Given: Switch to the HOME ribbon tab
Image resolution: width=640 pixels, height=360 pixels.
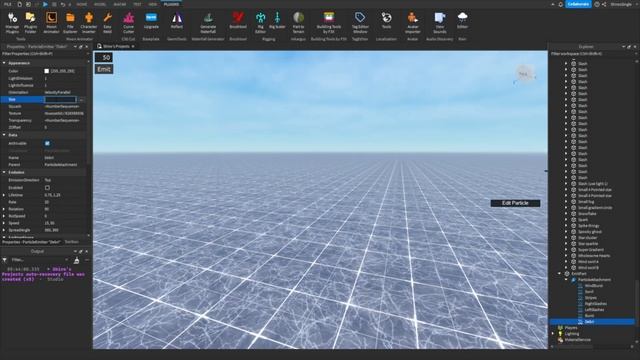Looking at the screenshot, I should point(82,4).
